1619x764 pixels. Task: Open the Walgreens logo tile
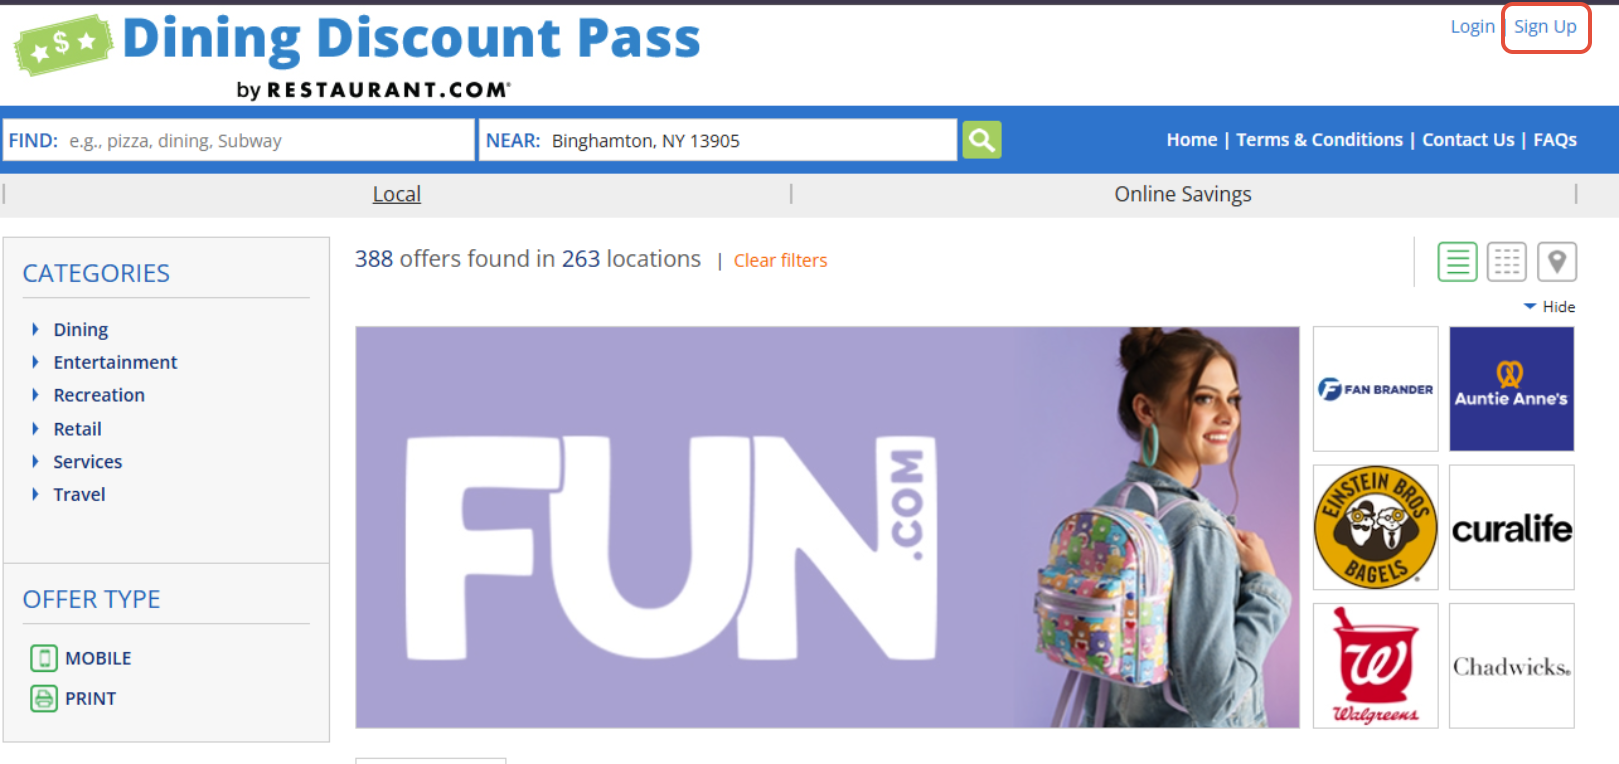[1375, 665]
